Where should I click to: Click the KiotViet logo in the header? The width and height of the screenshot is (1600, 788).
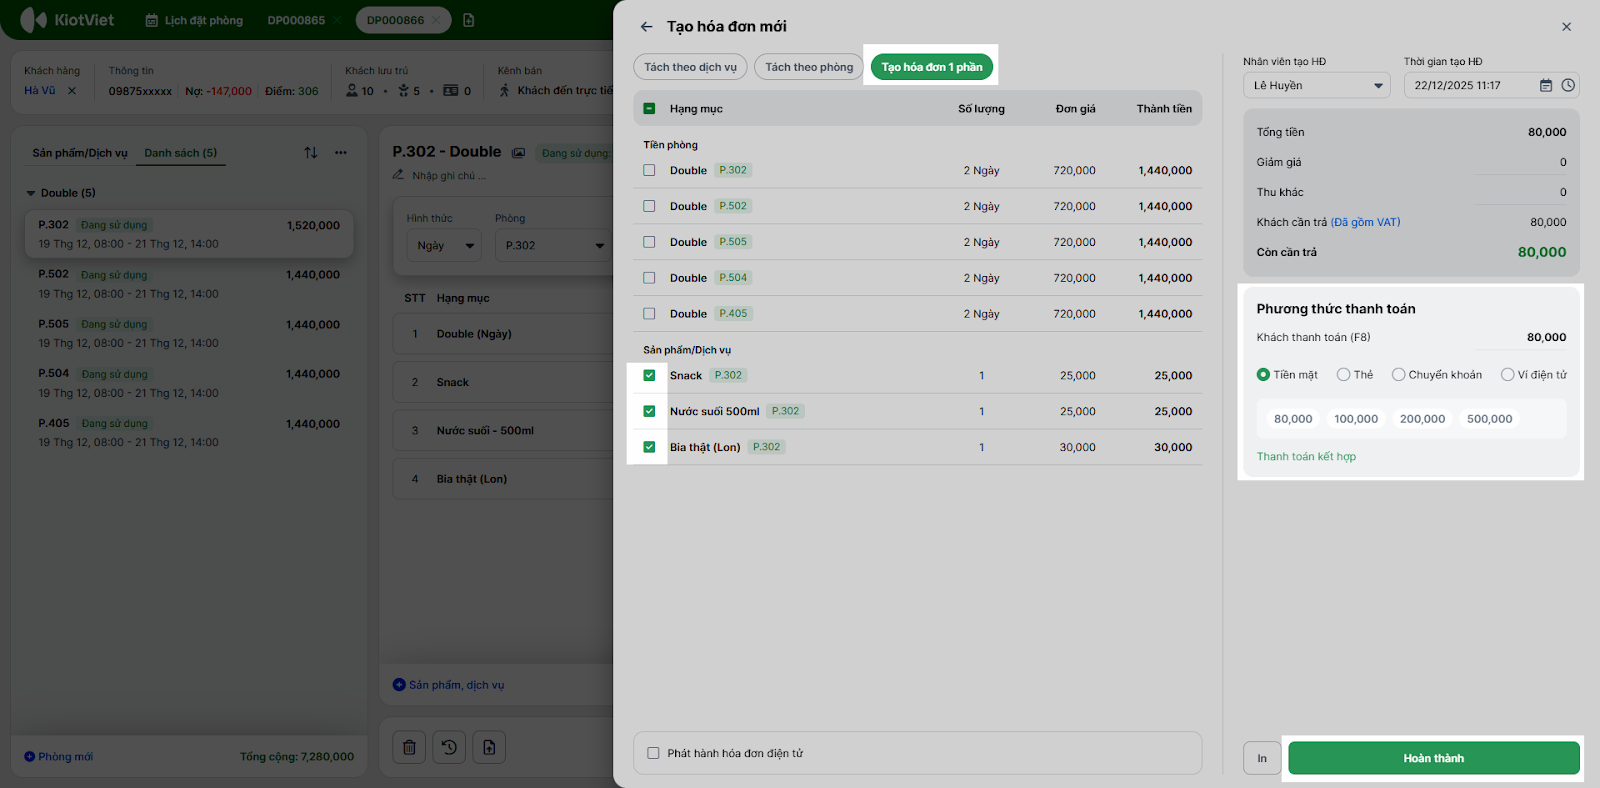click(67, 20)
